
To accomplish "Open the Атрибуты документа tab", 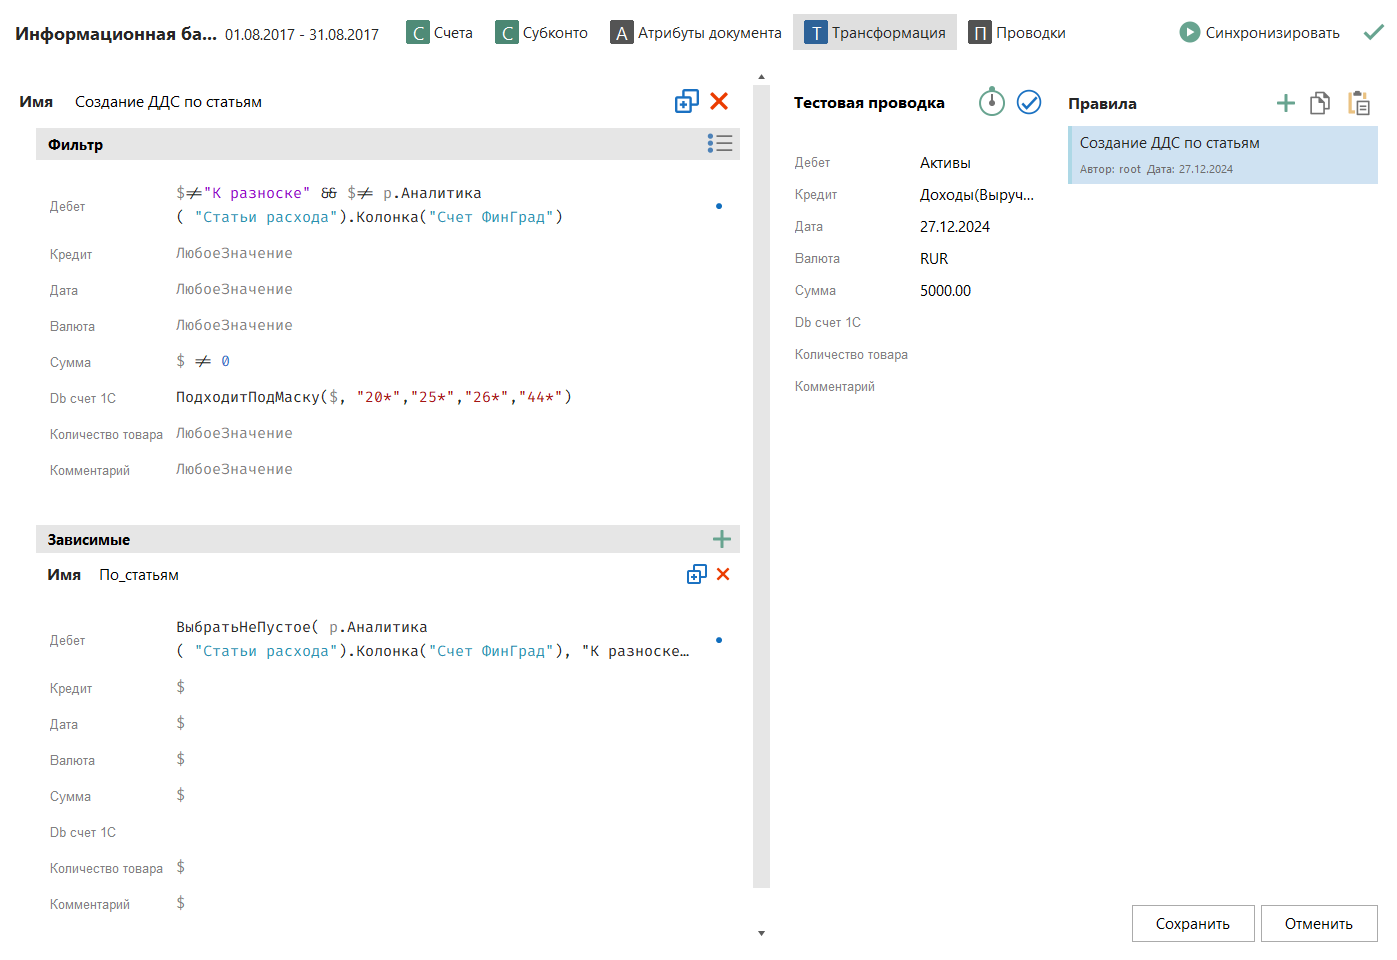I will (696, 33).
